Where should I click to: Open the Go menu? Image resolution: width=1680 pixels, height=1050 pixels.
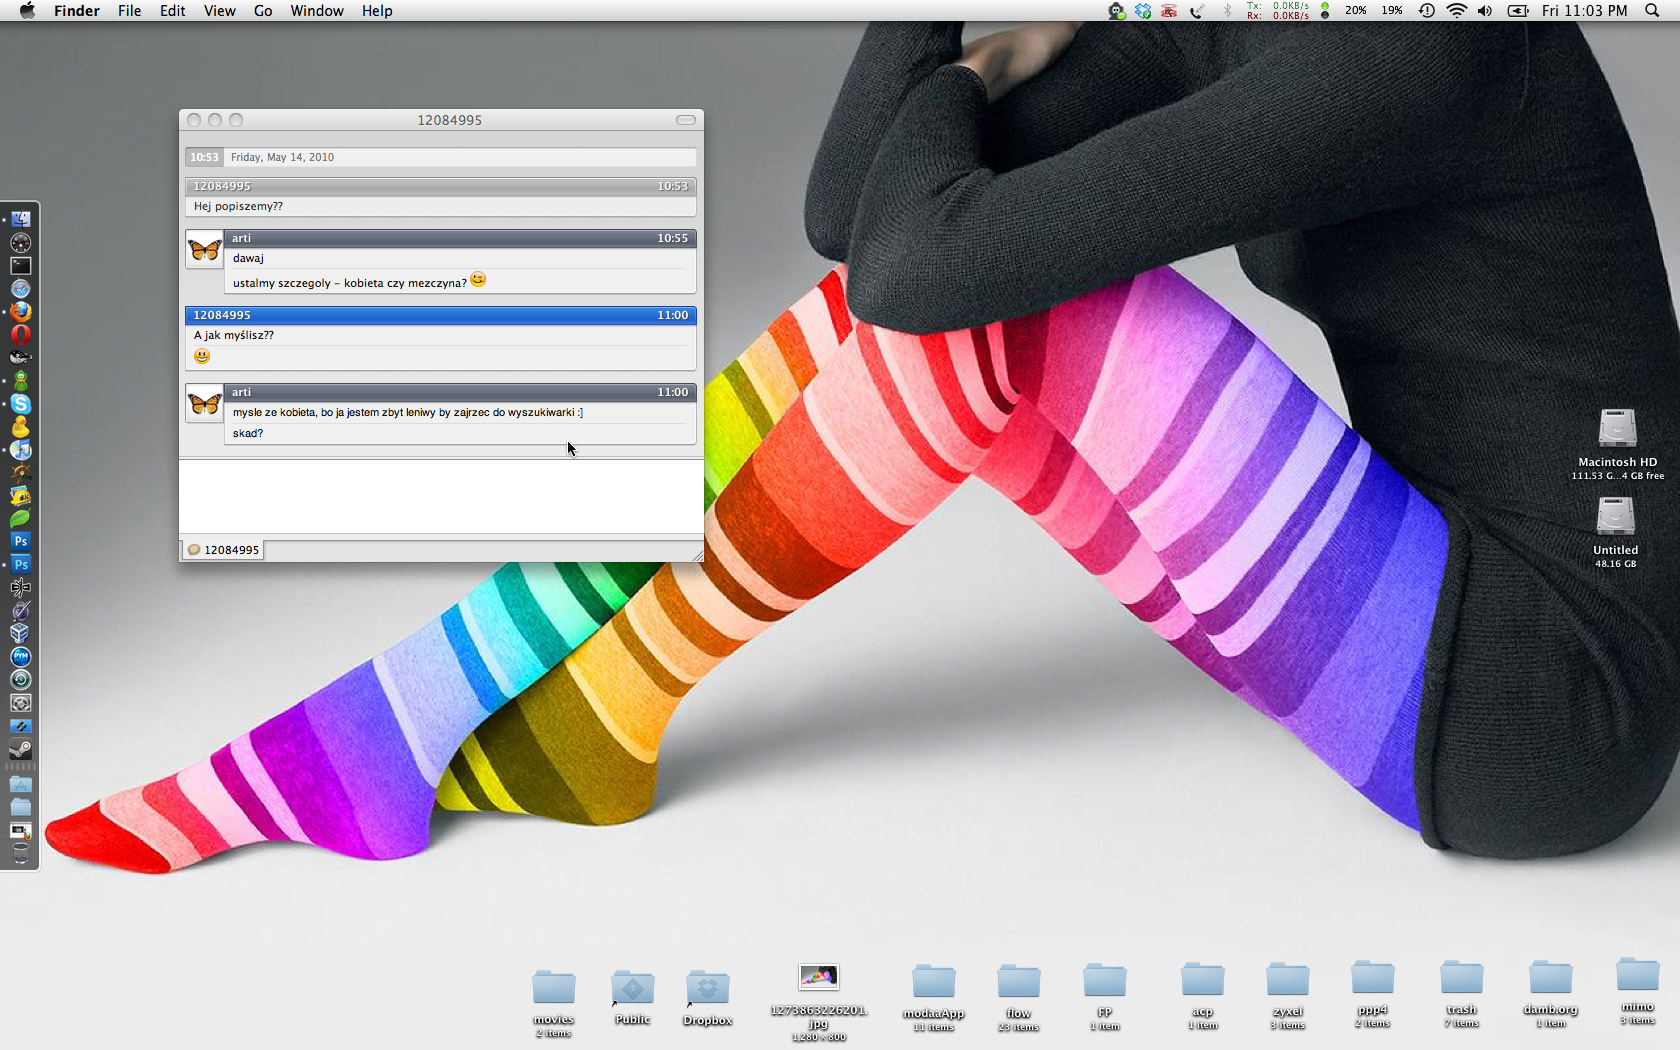click(x=263, y=11)
